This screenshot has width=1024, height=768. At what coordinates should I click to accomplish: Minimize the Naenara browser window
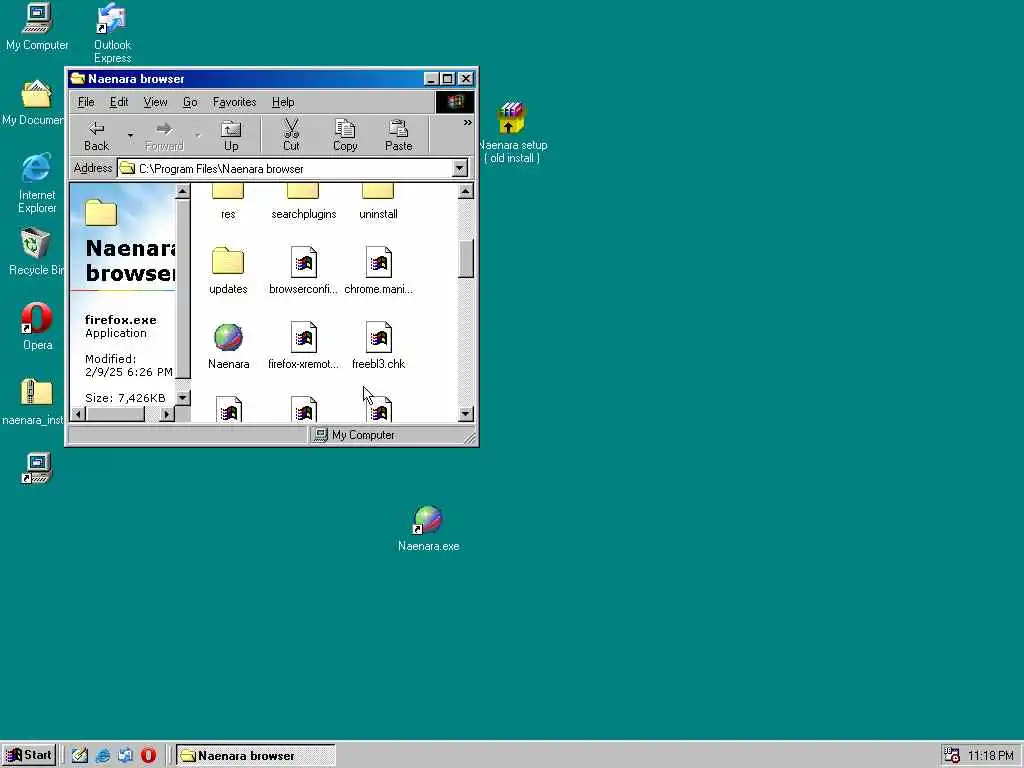coord(431,79)
